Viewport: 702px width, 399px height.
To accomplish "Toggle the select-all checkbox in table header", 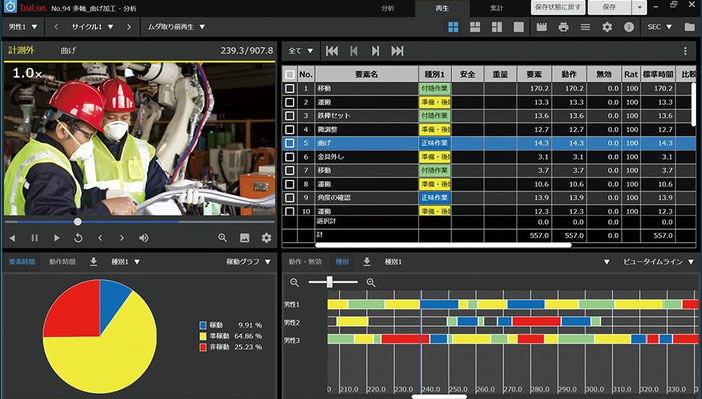I will click(x=290, y=75).
